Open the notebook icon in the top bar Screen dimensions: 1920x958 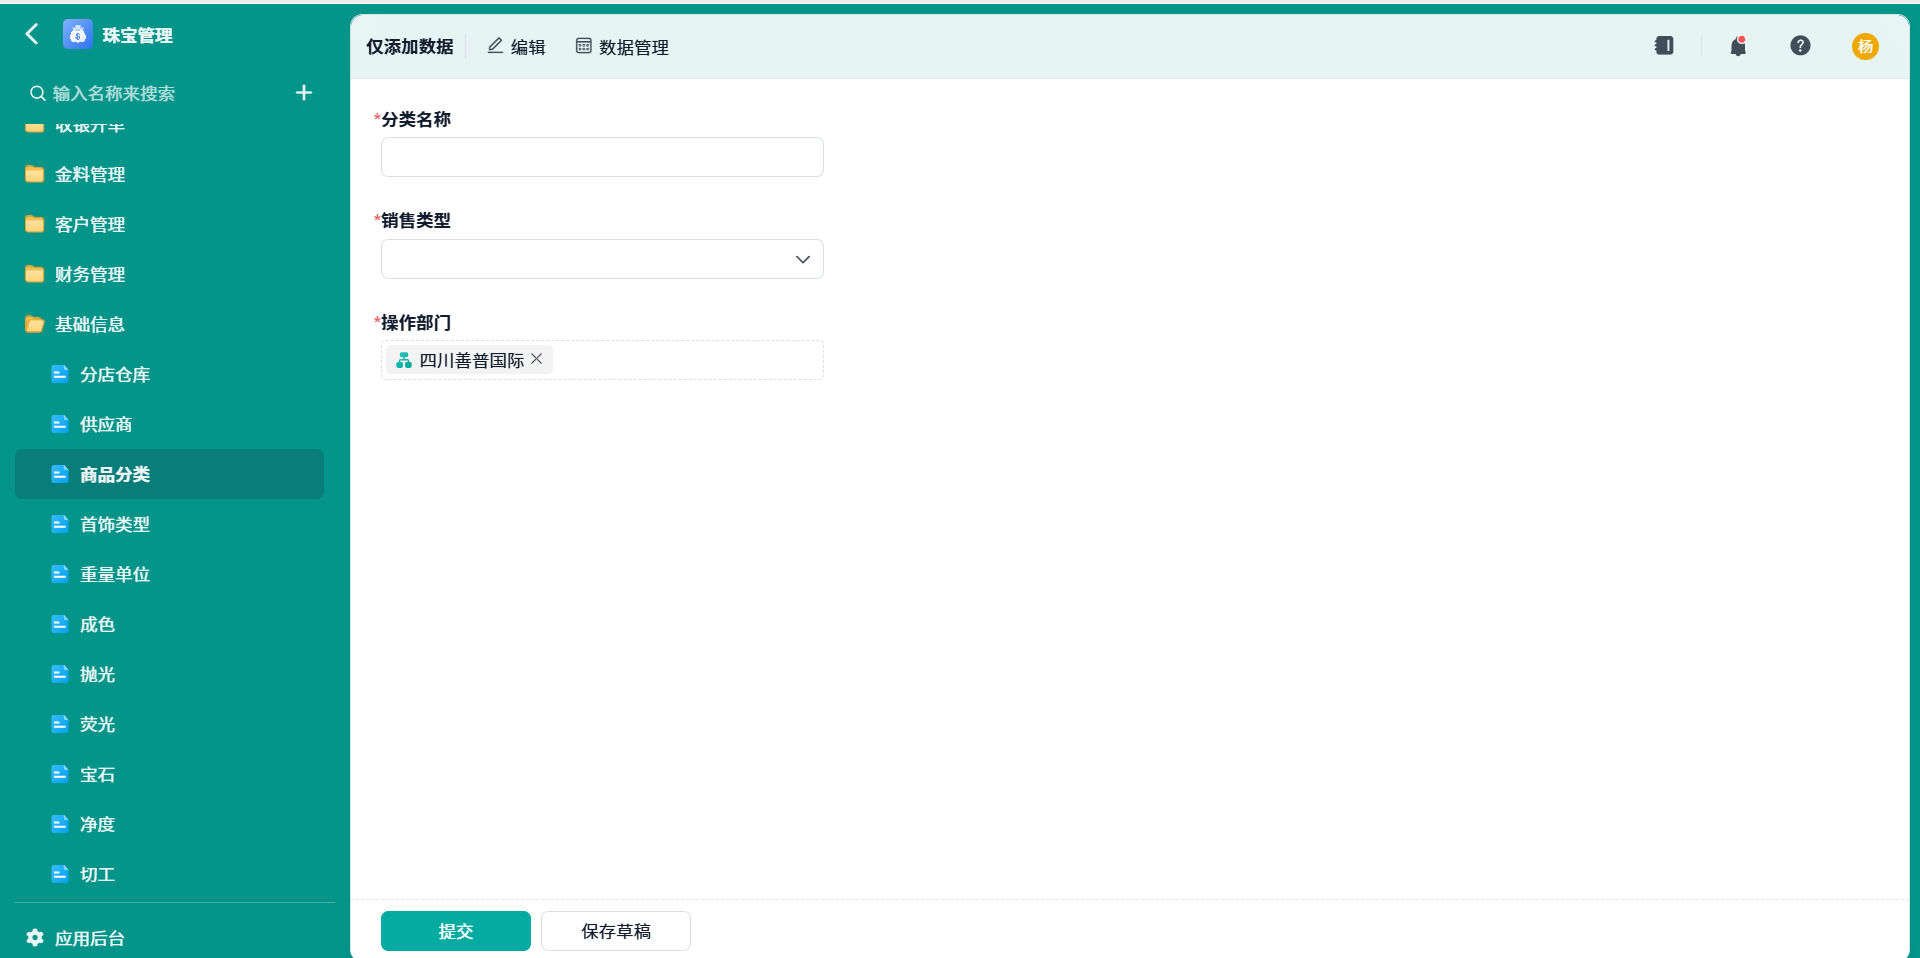(1664, 45)
